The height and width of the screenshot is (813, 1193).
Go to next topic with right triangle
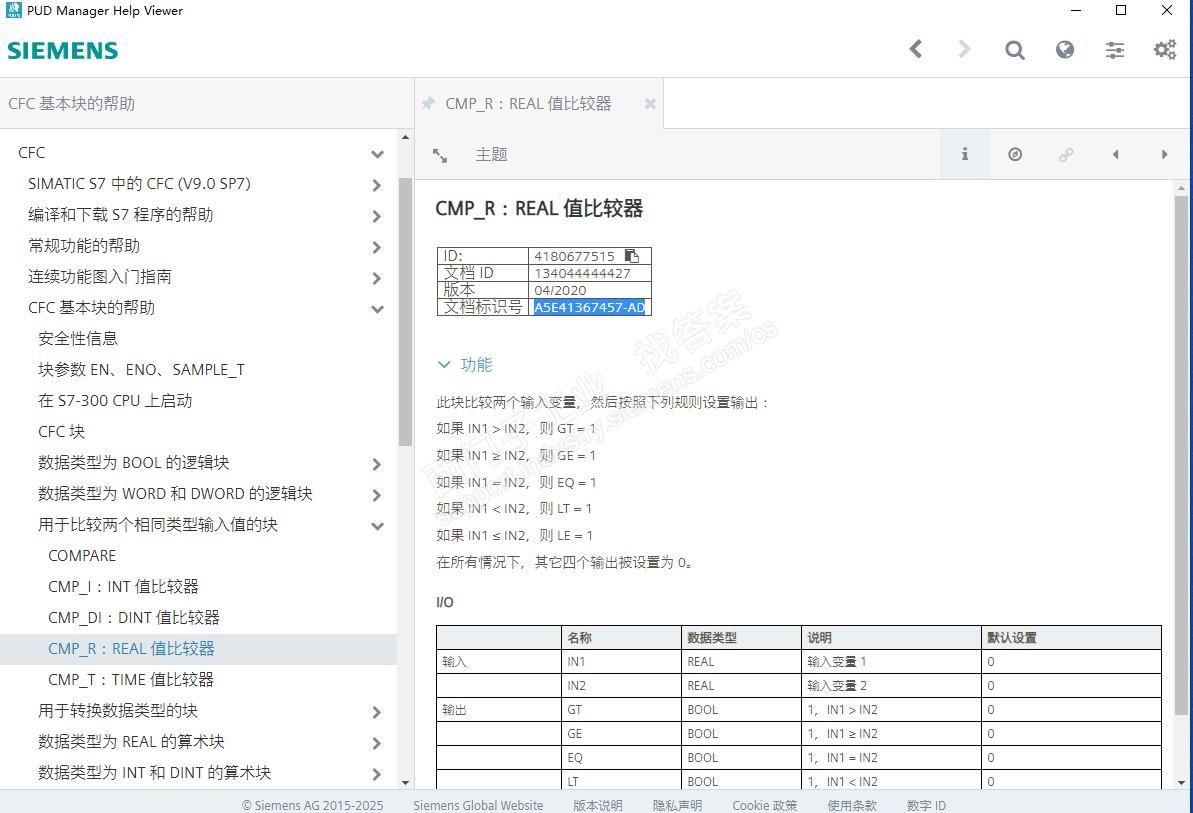coord(1164,154)
